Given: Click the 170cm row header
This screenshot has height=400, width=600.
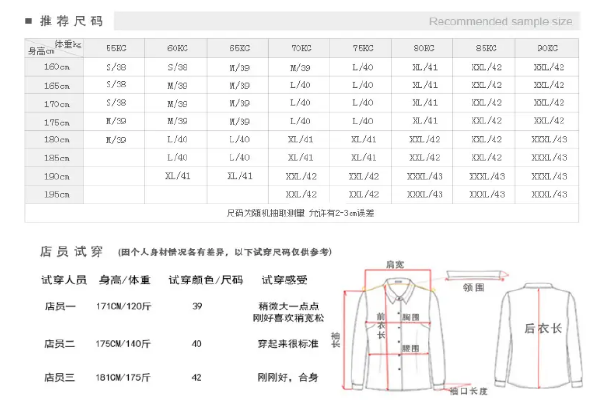Looking at the screenshot, I should tap(54, 104).
